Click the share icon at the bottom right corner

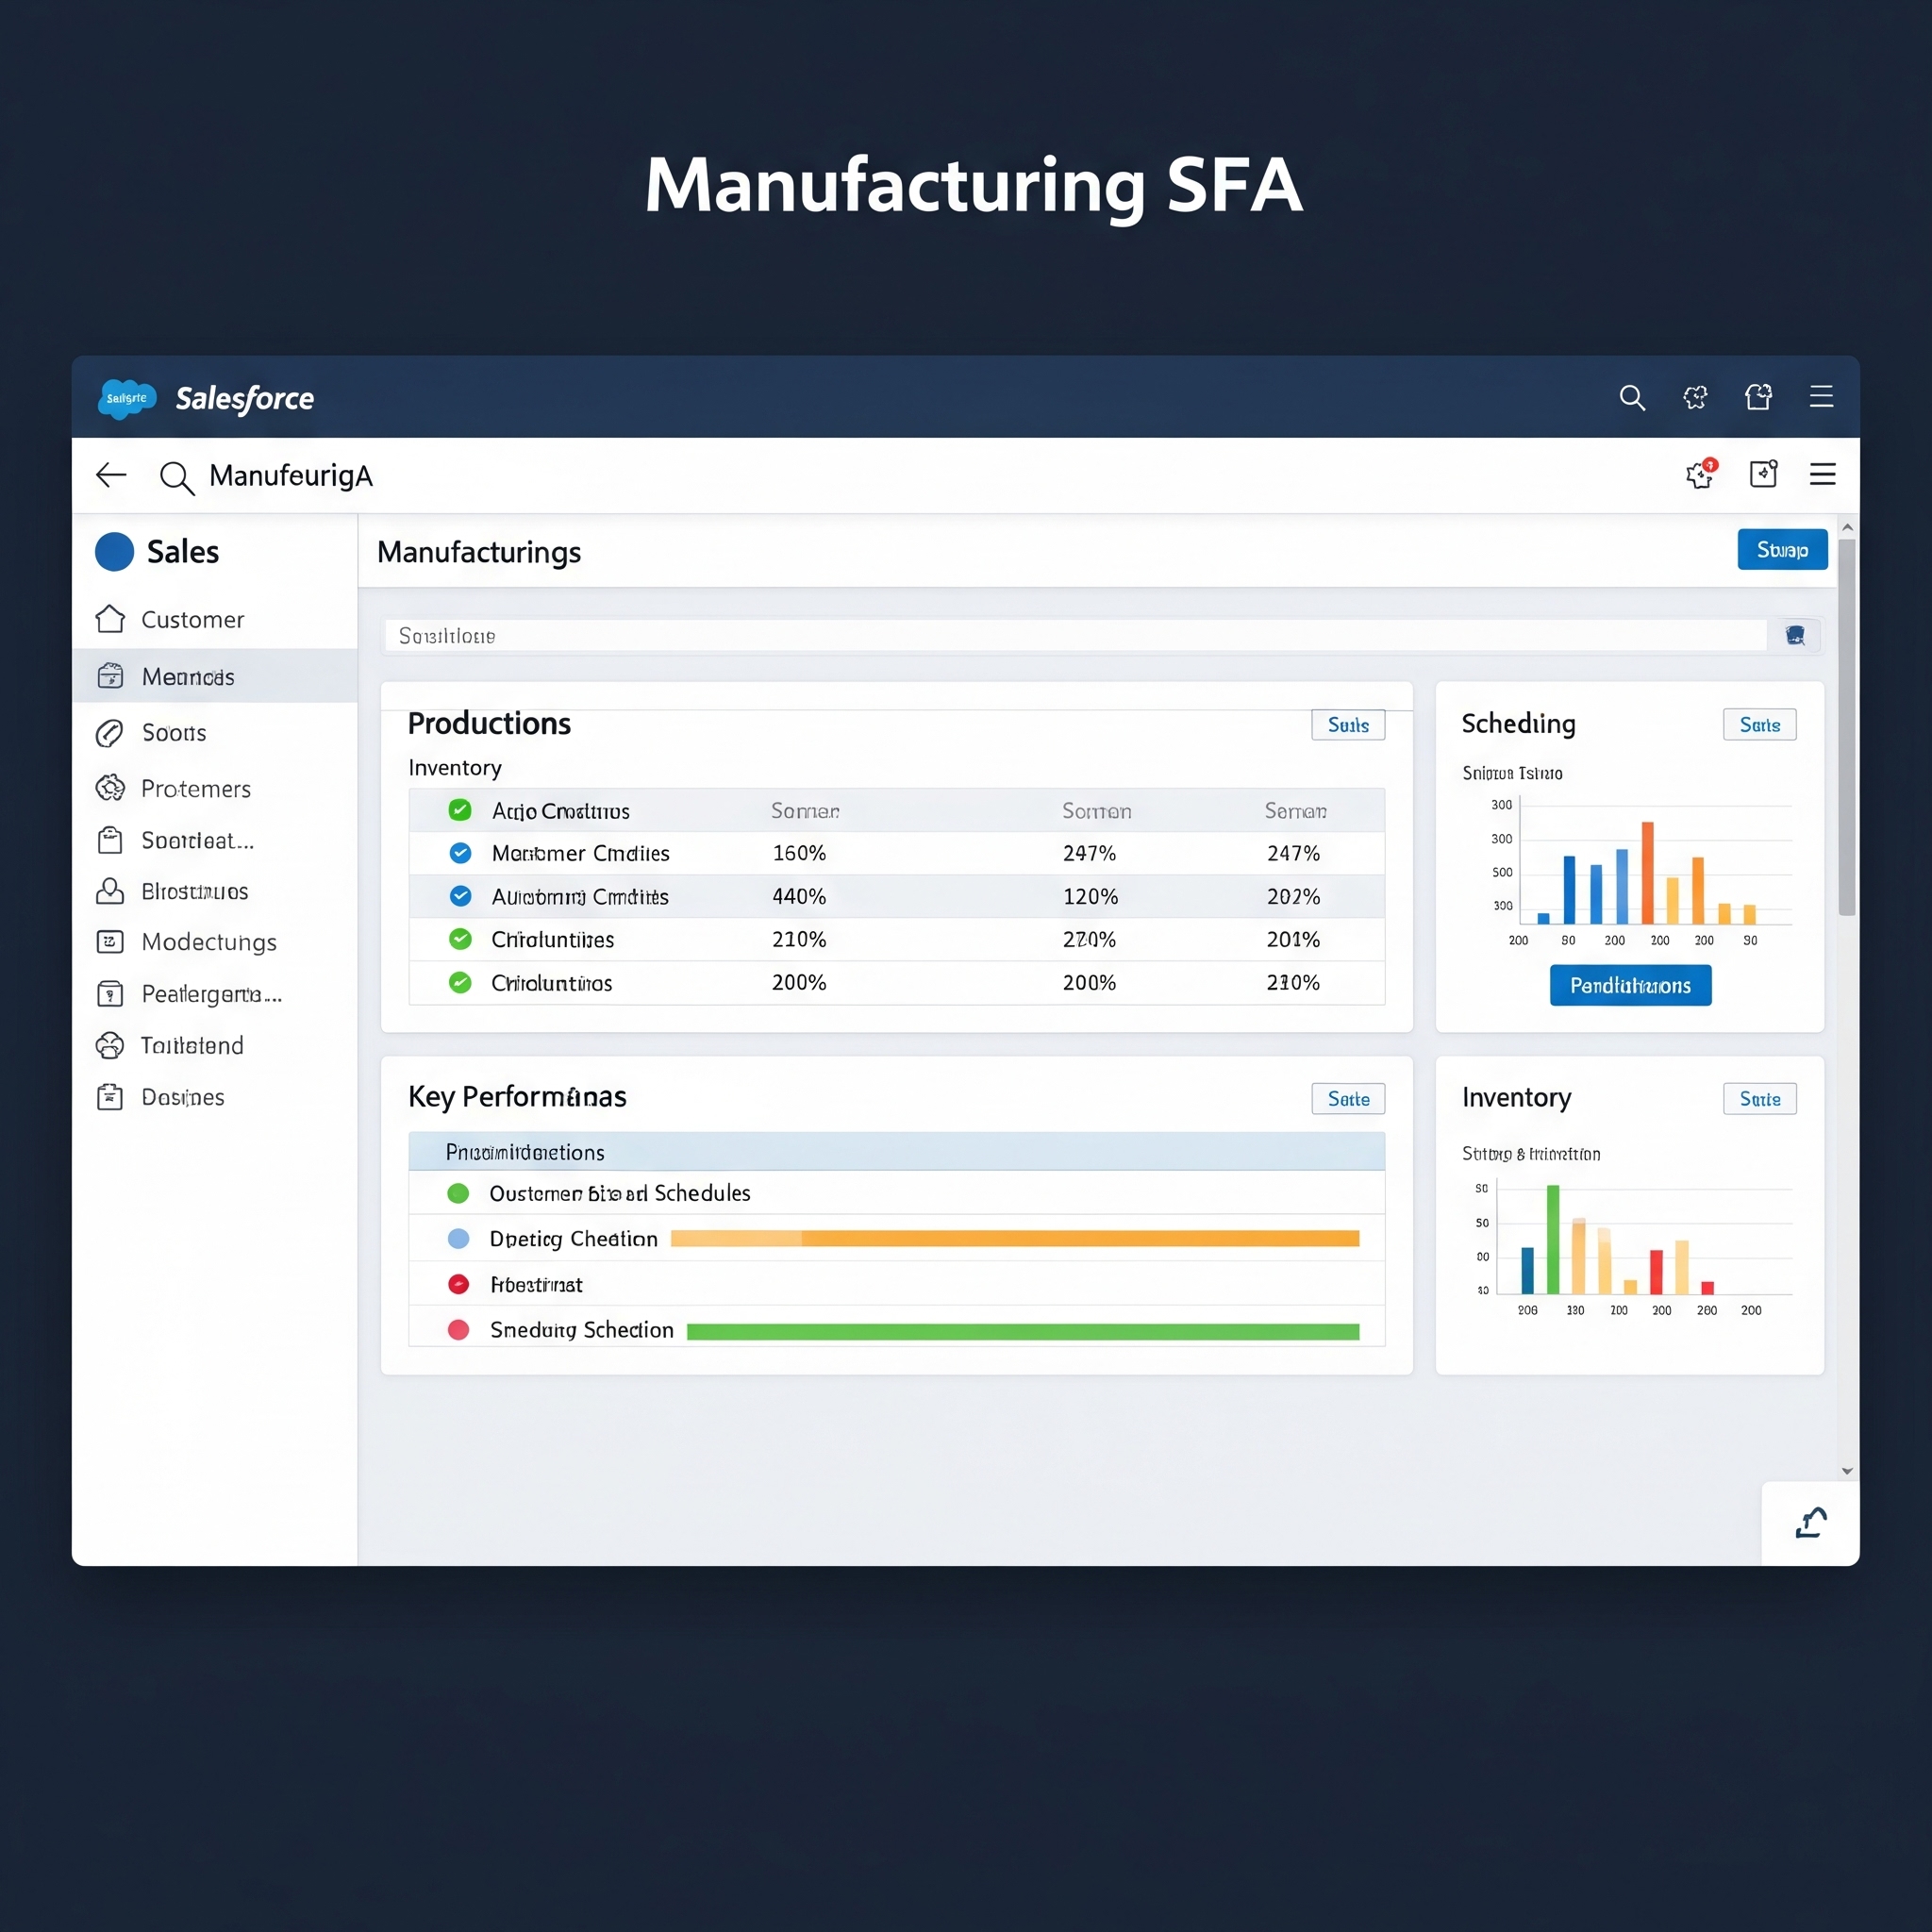pyautogui.click(x=1810, y=1523)
